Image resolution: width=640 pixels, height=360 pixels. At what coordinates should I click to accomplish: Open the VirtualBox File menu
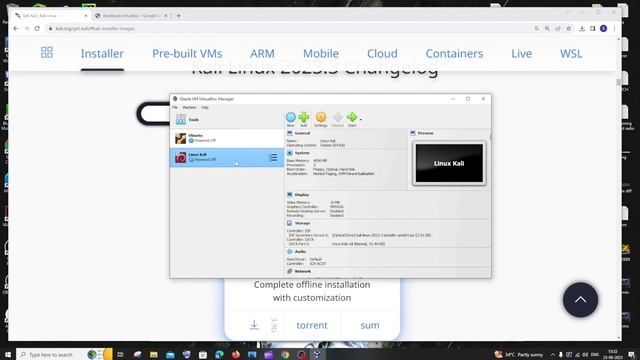(x=175, y=107)
